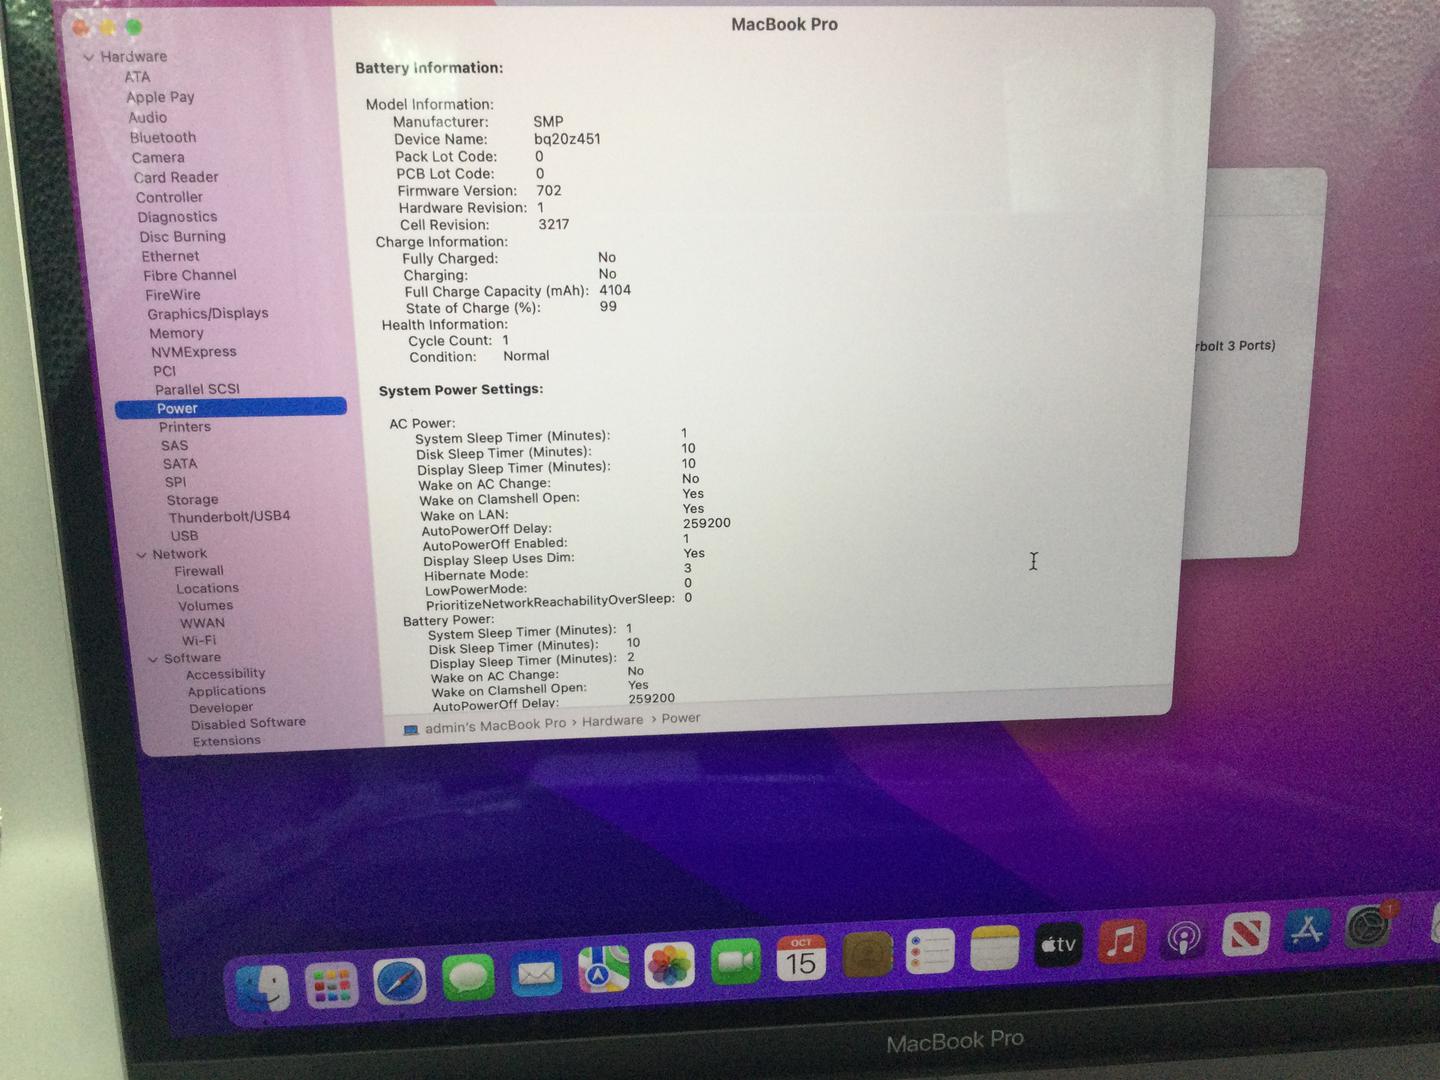
Task: Select SATA in the sidebar
Action: click(x=180, y=464)
